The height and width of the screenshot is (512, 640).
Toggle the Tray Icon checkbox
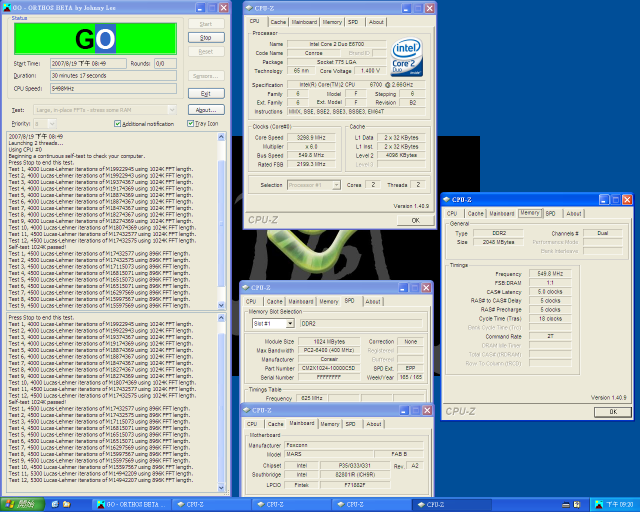[x=190, y=123]
